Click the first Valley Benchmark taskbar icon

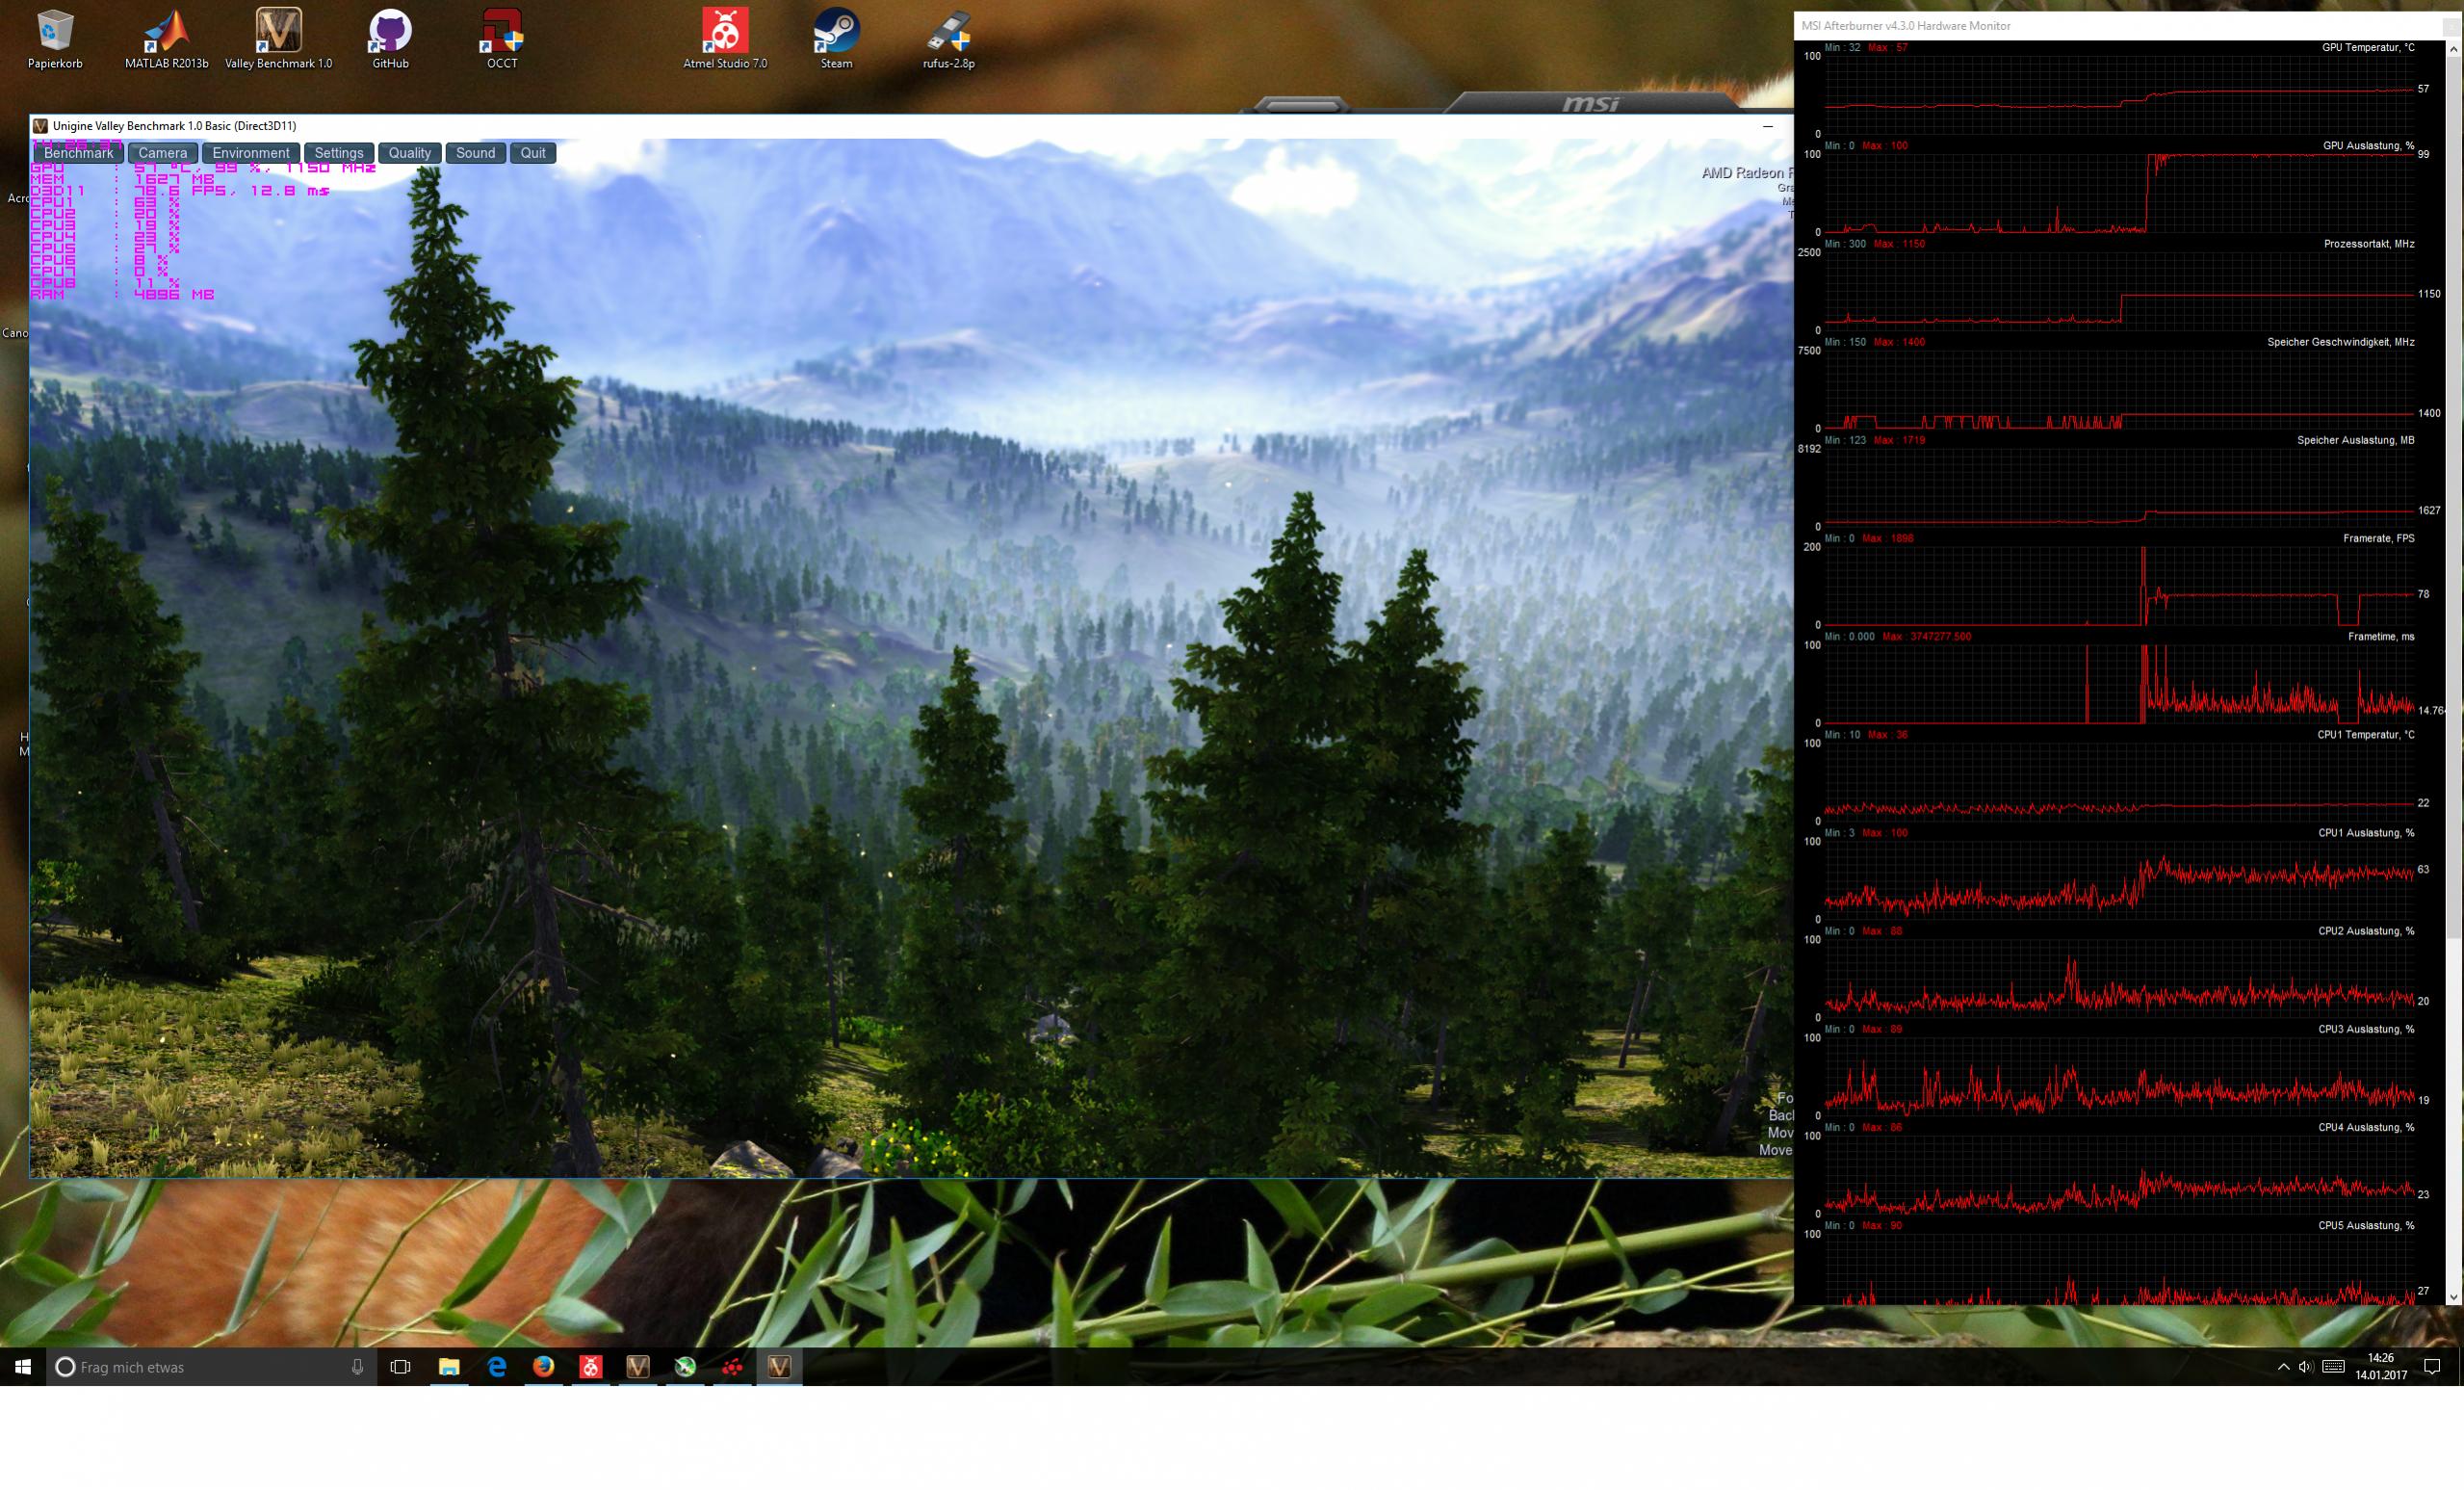point(637,1366)
